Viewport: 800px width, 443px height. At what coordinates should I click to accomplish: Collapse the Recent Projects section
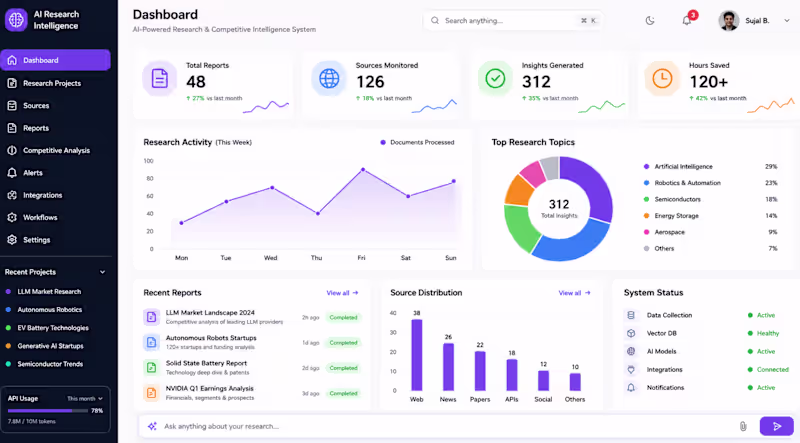click(x=103, y=272)
